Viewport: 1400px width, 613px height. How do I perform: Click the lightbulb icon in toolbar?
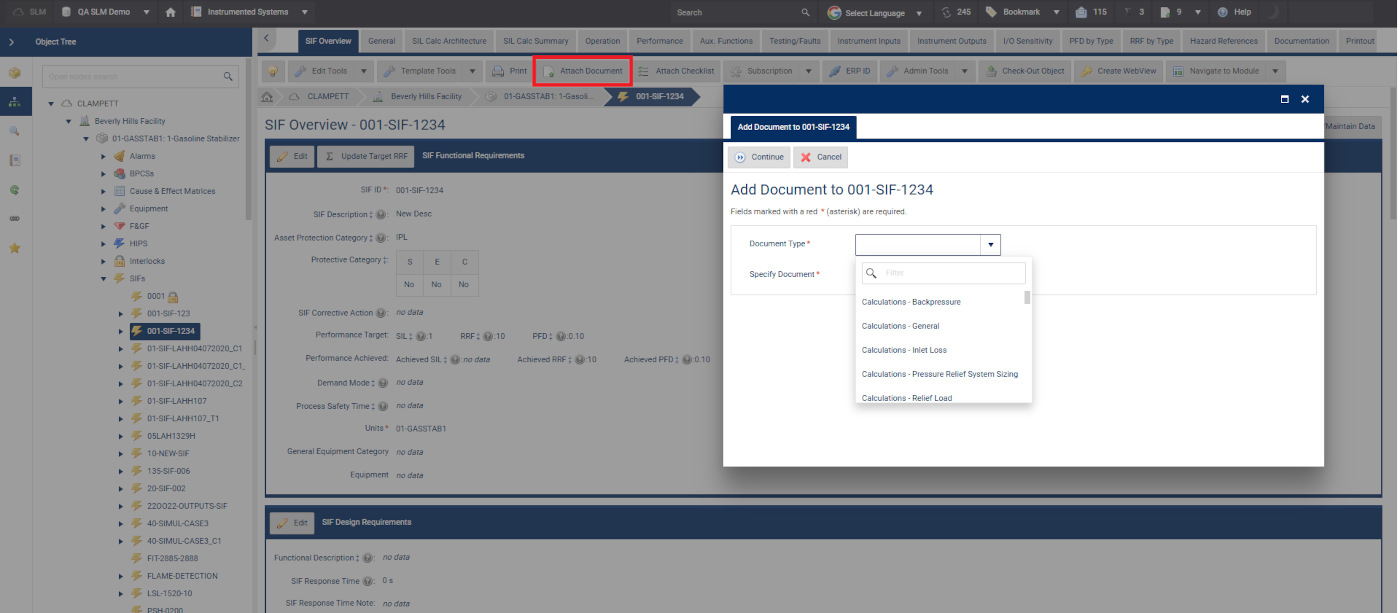point(272,71)
